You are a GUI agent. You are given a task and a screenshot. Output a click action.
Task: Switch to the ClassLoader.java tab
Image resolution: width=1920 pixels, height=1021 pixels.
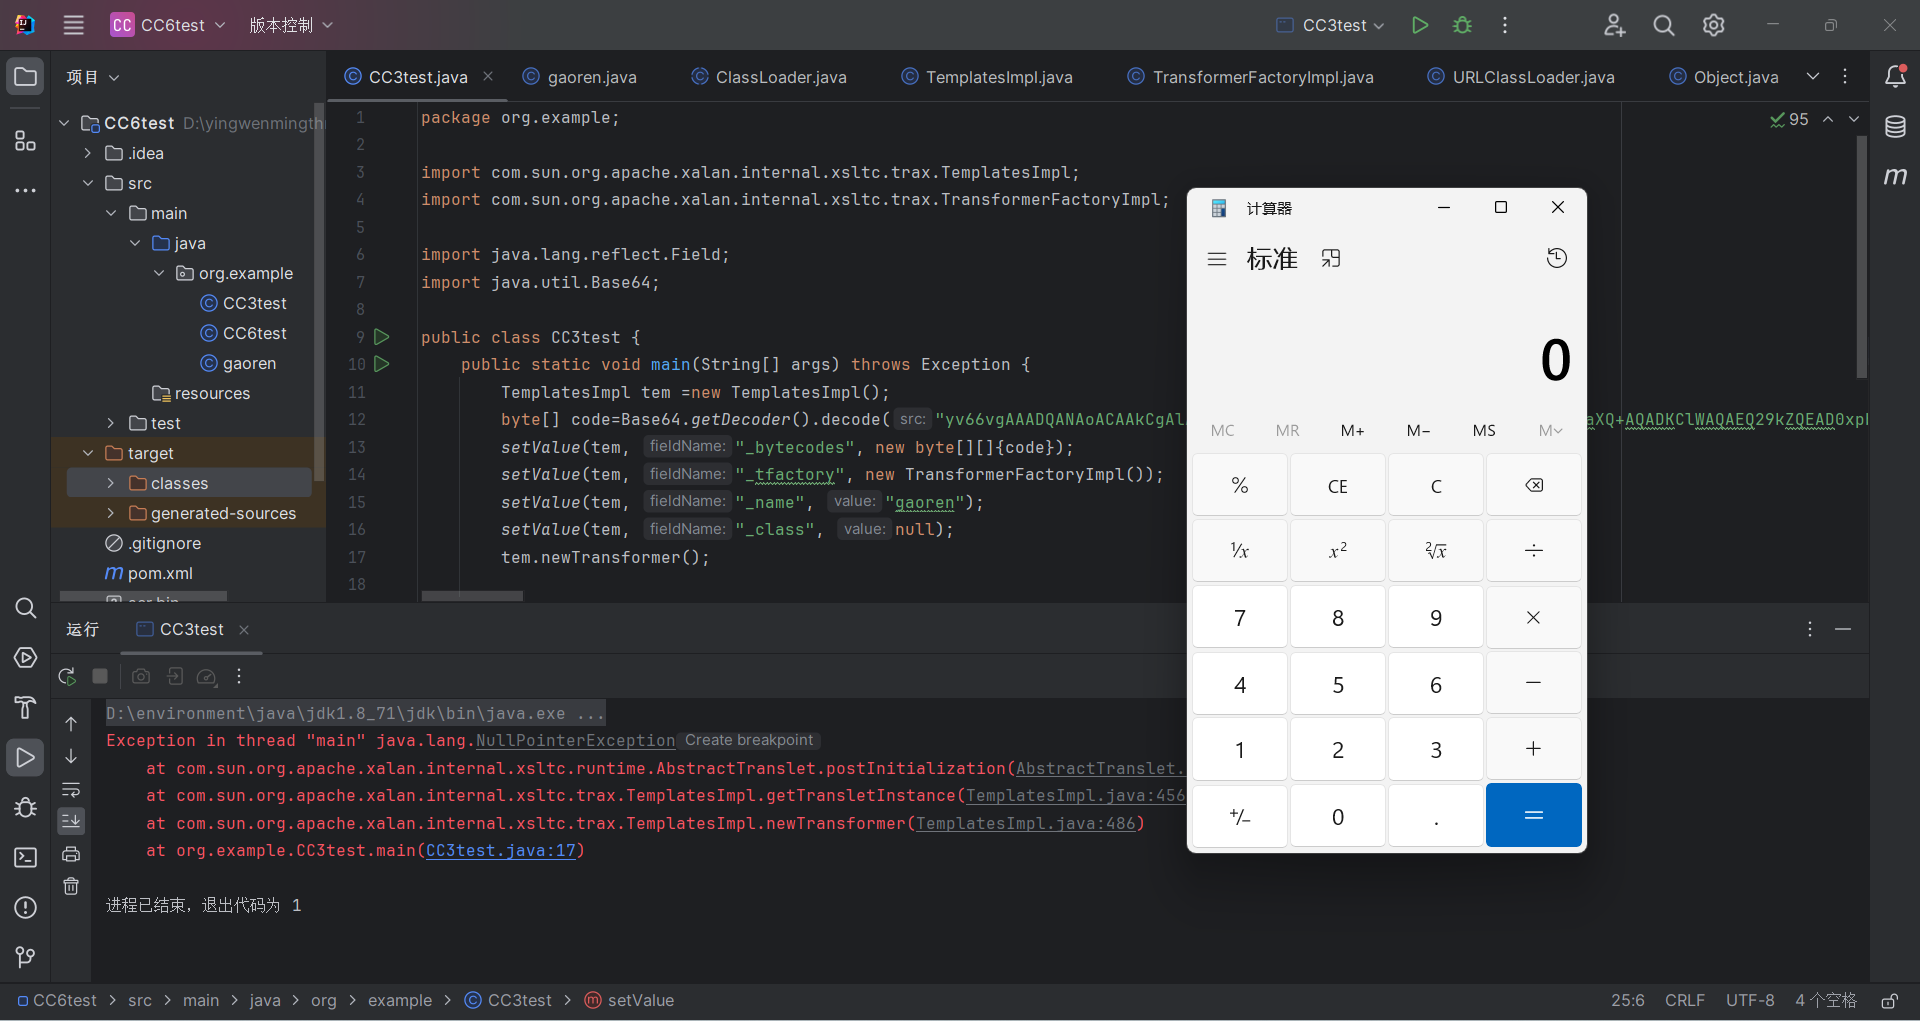(769, 77)
